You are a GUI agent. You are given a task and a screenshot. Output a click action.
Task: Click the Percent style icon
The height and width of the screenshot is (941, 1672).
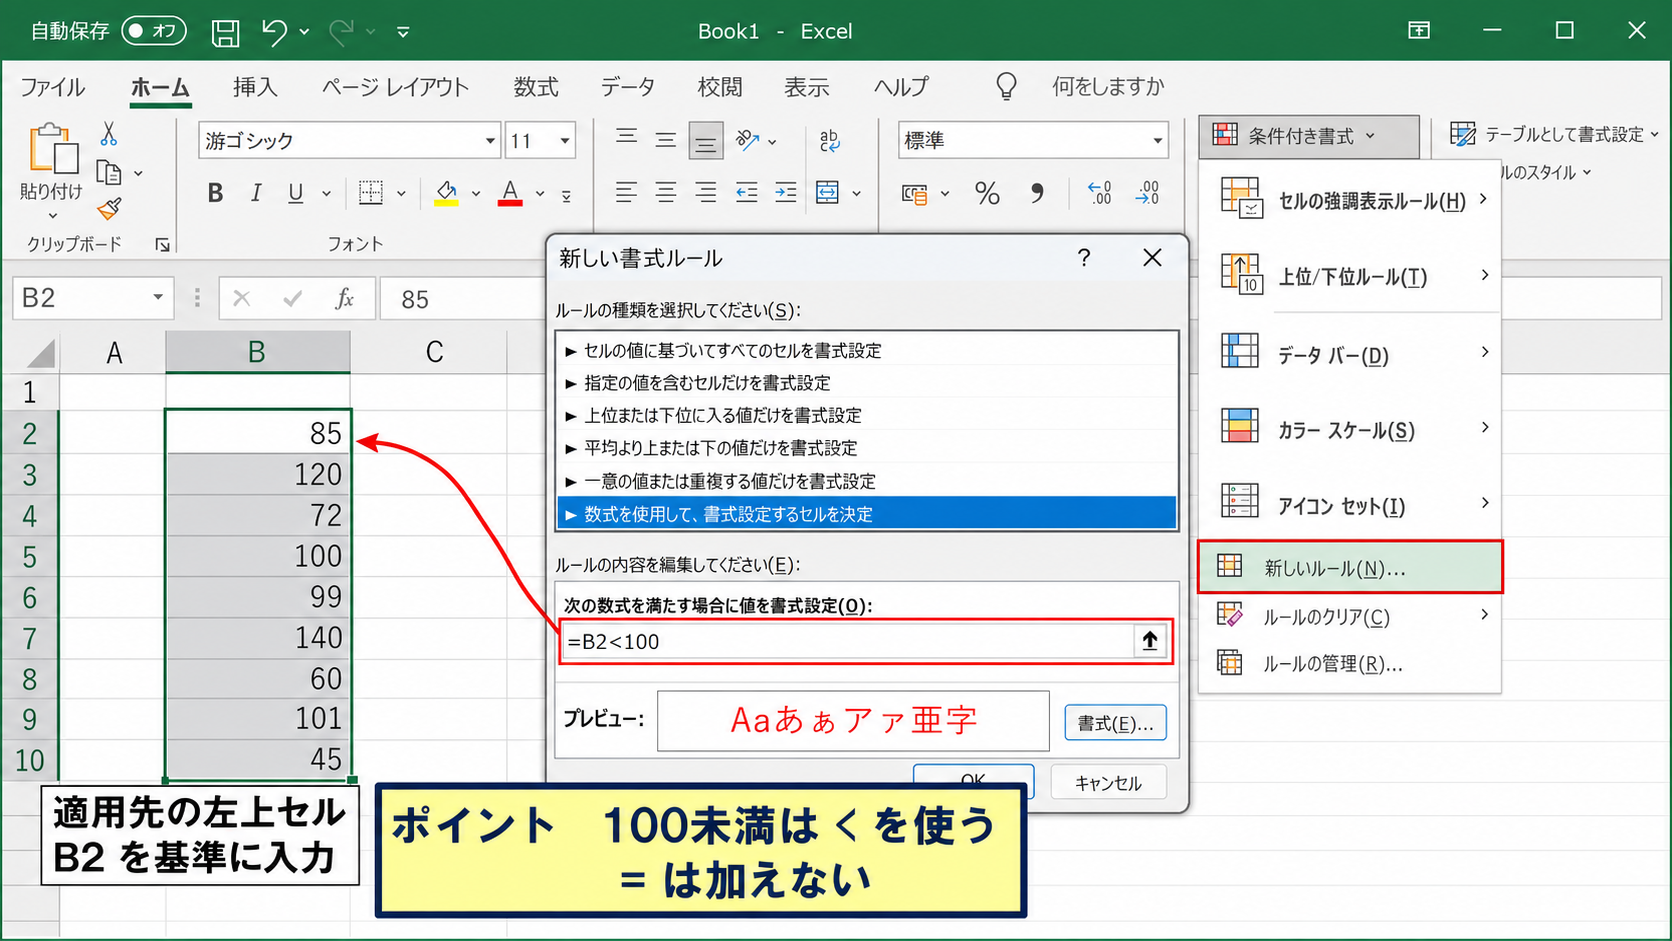pos(987,193)
